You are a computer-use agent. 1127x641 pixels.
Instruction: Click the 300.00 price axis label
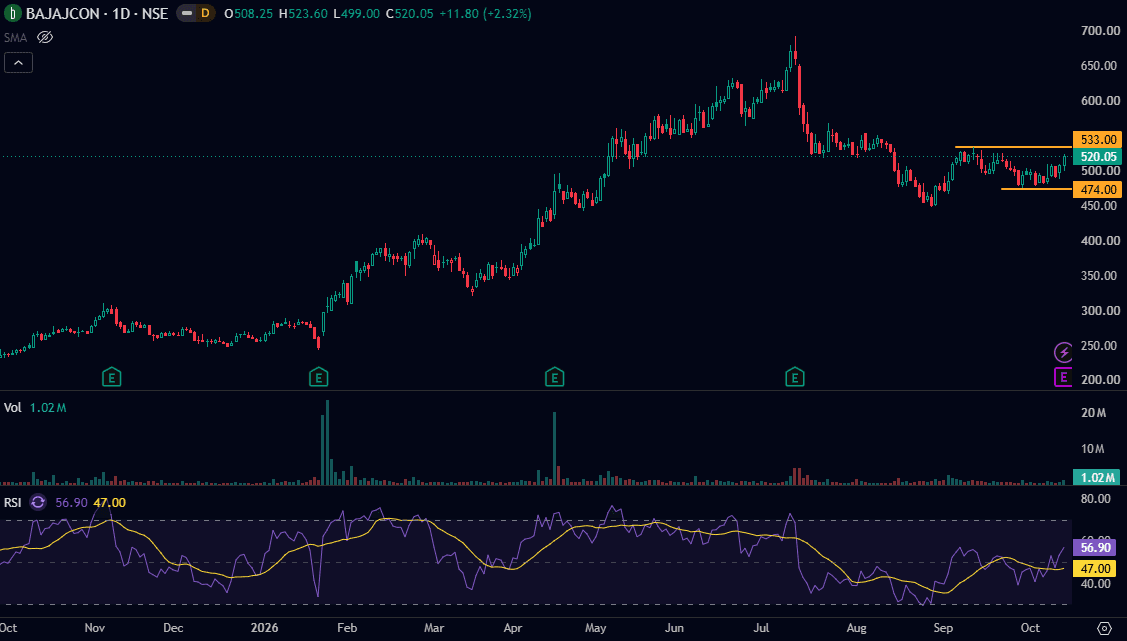click(x=1100, y=310)
